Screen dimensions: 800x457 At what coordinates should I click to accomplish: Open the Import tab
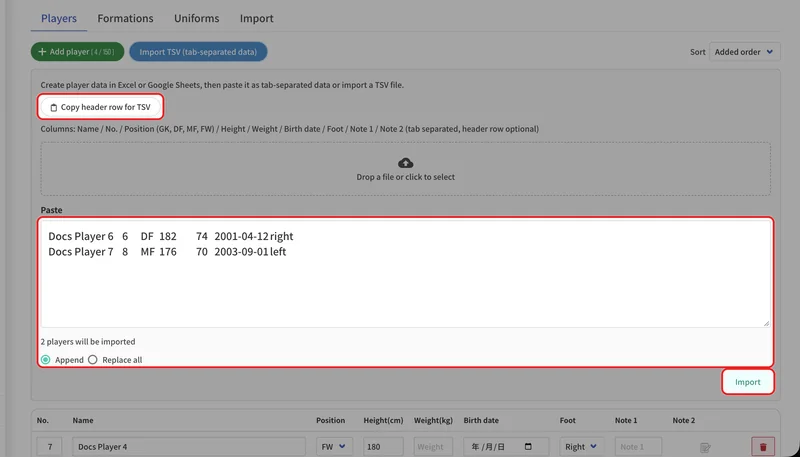tap(257, 18)
